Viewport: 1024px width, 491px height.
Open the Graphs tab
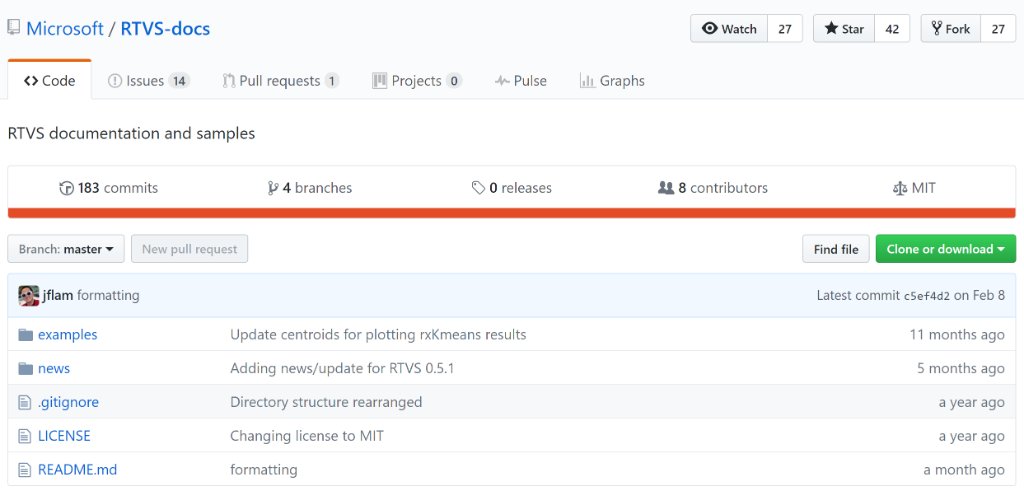pyautogui.click(x=612, y=81)
